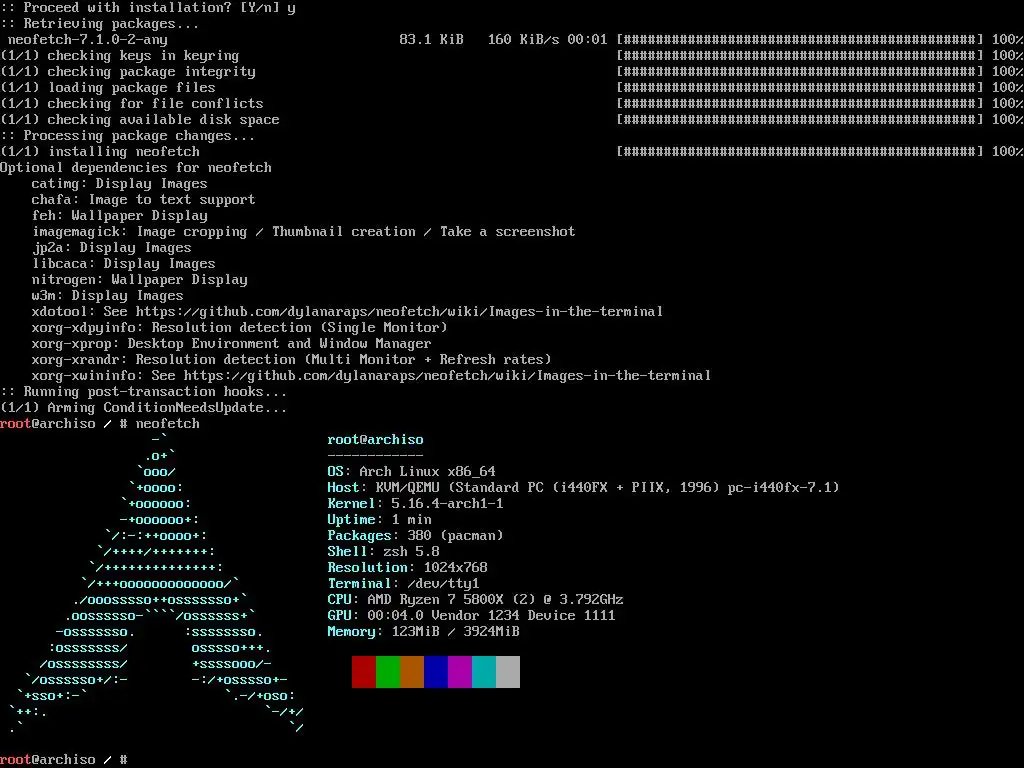Click the 'root@archiso' title in neofetch output
Viewport: 1024px width, 768px height.
(375, 440)
